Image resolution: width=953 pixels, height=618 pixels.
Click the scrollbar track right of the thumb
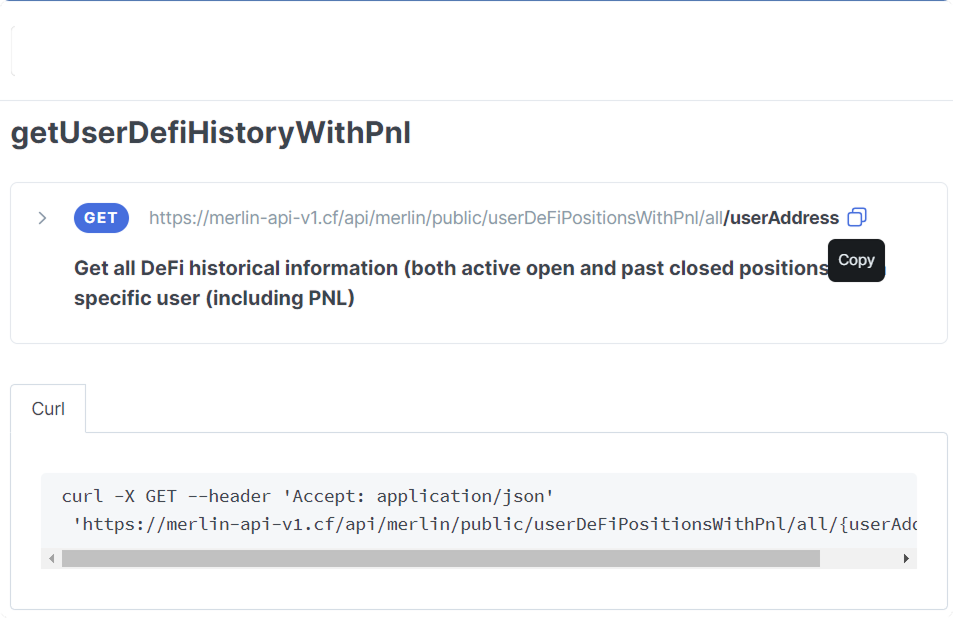click(x=858, y=558)
